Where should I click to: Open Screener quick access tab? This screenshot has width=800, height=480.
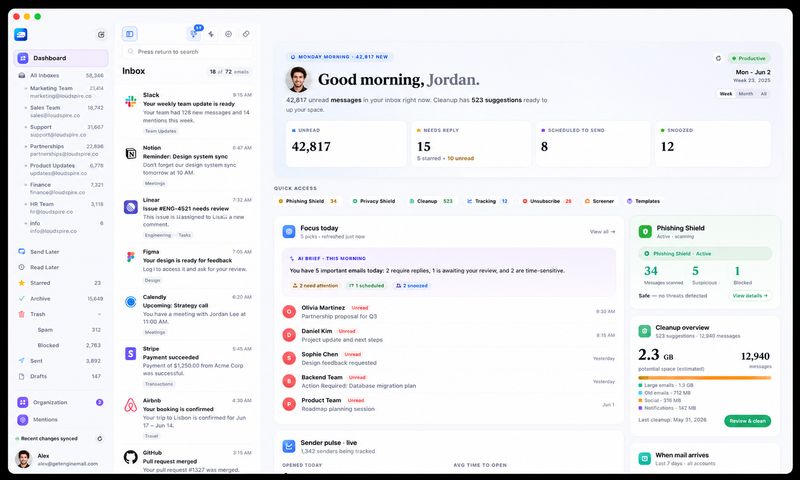(x=599, y=201)
